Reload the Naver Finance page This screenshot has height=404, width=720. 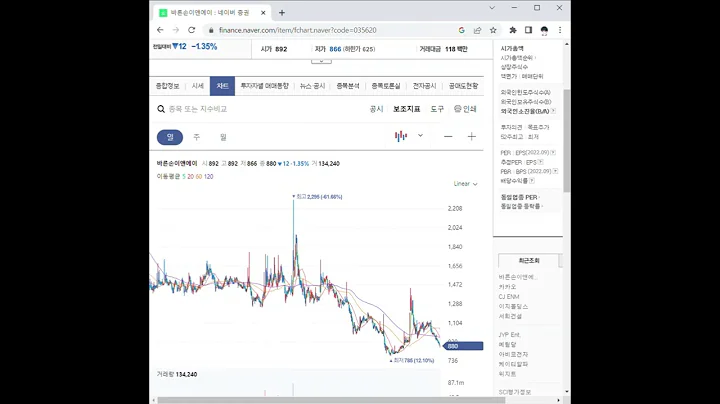[x=191, y=30]
